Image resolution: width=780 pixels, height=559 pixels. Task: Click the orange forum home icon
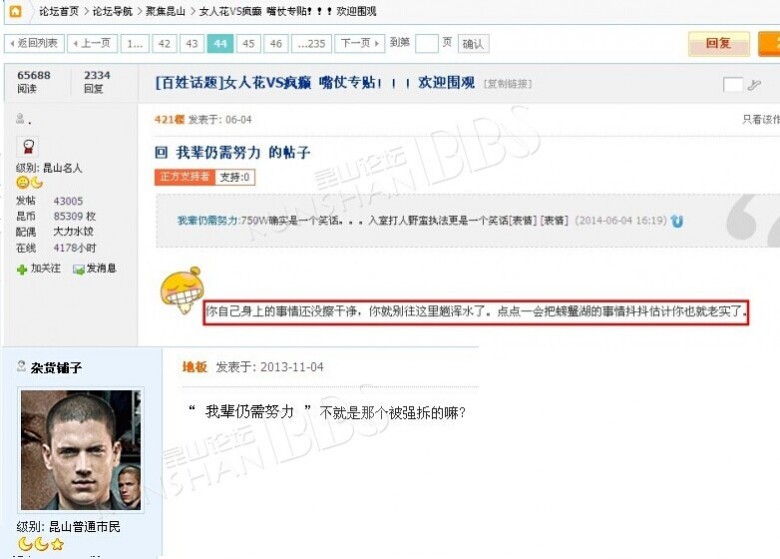[15, 11]
